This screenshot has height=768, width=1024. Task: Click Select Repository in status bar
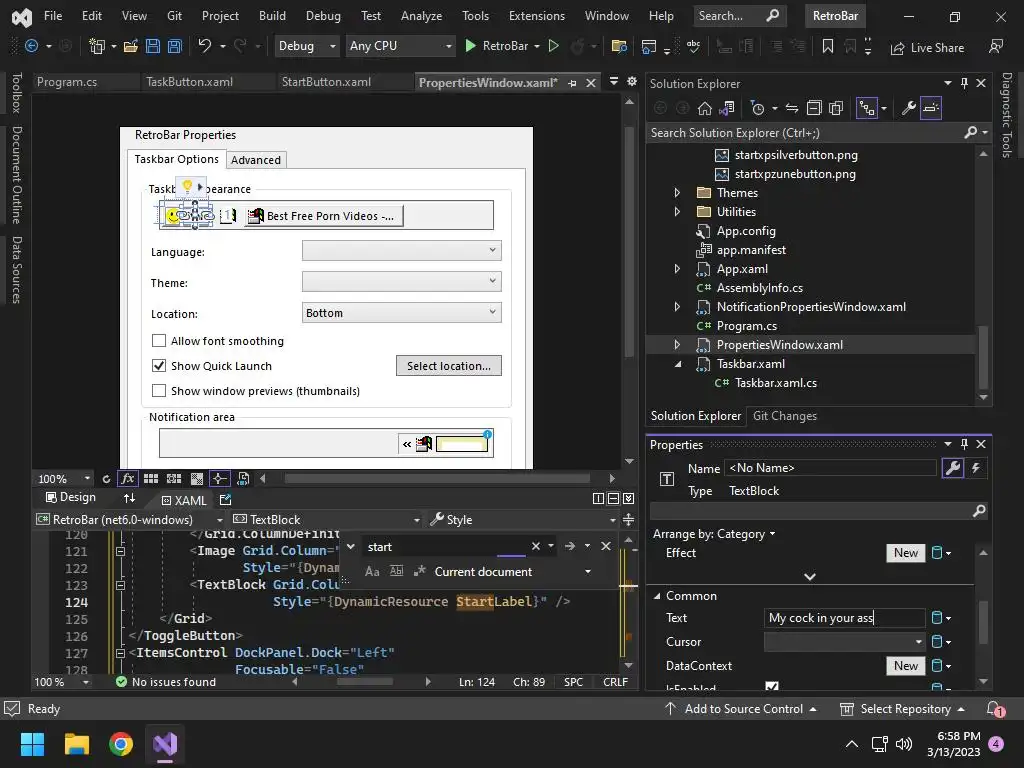[x=902, y=709]
